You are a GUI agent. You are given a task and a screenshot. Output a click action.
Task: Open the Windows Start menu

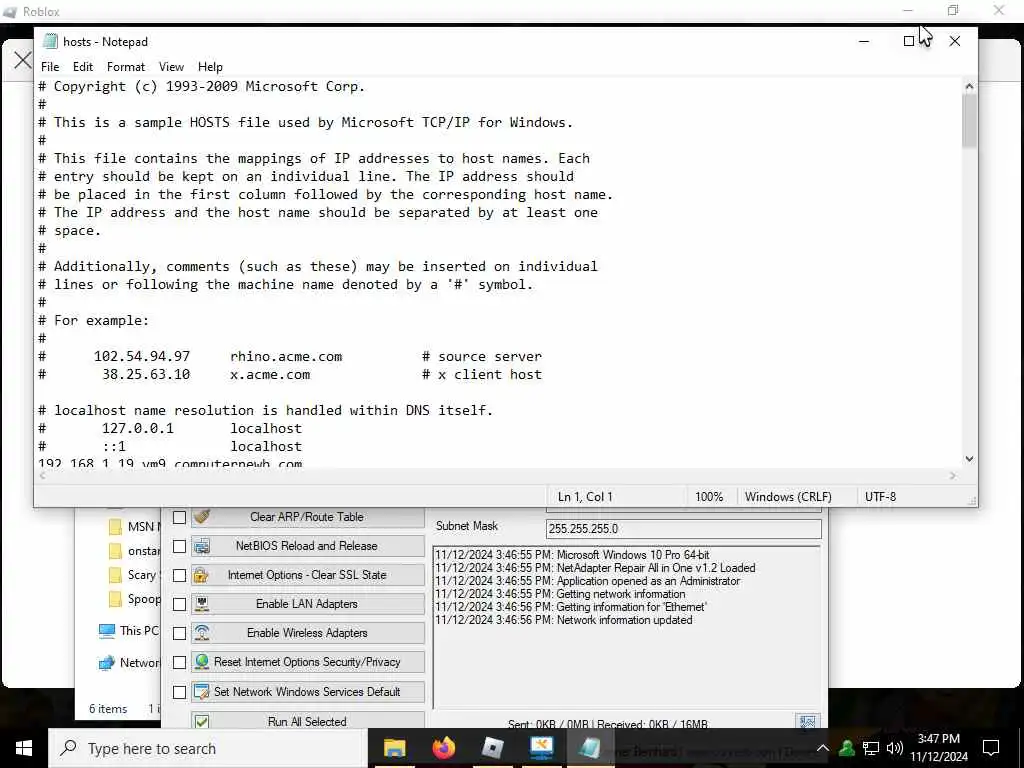coord(24,748)
